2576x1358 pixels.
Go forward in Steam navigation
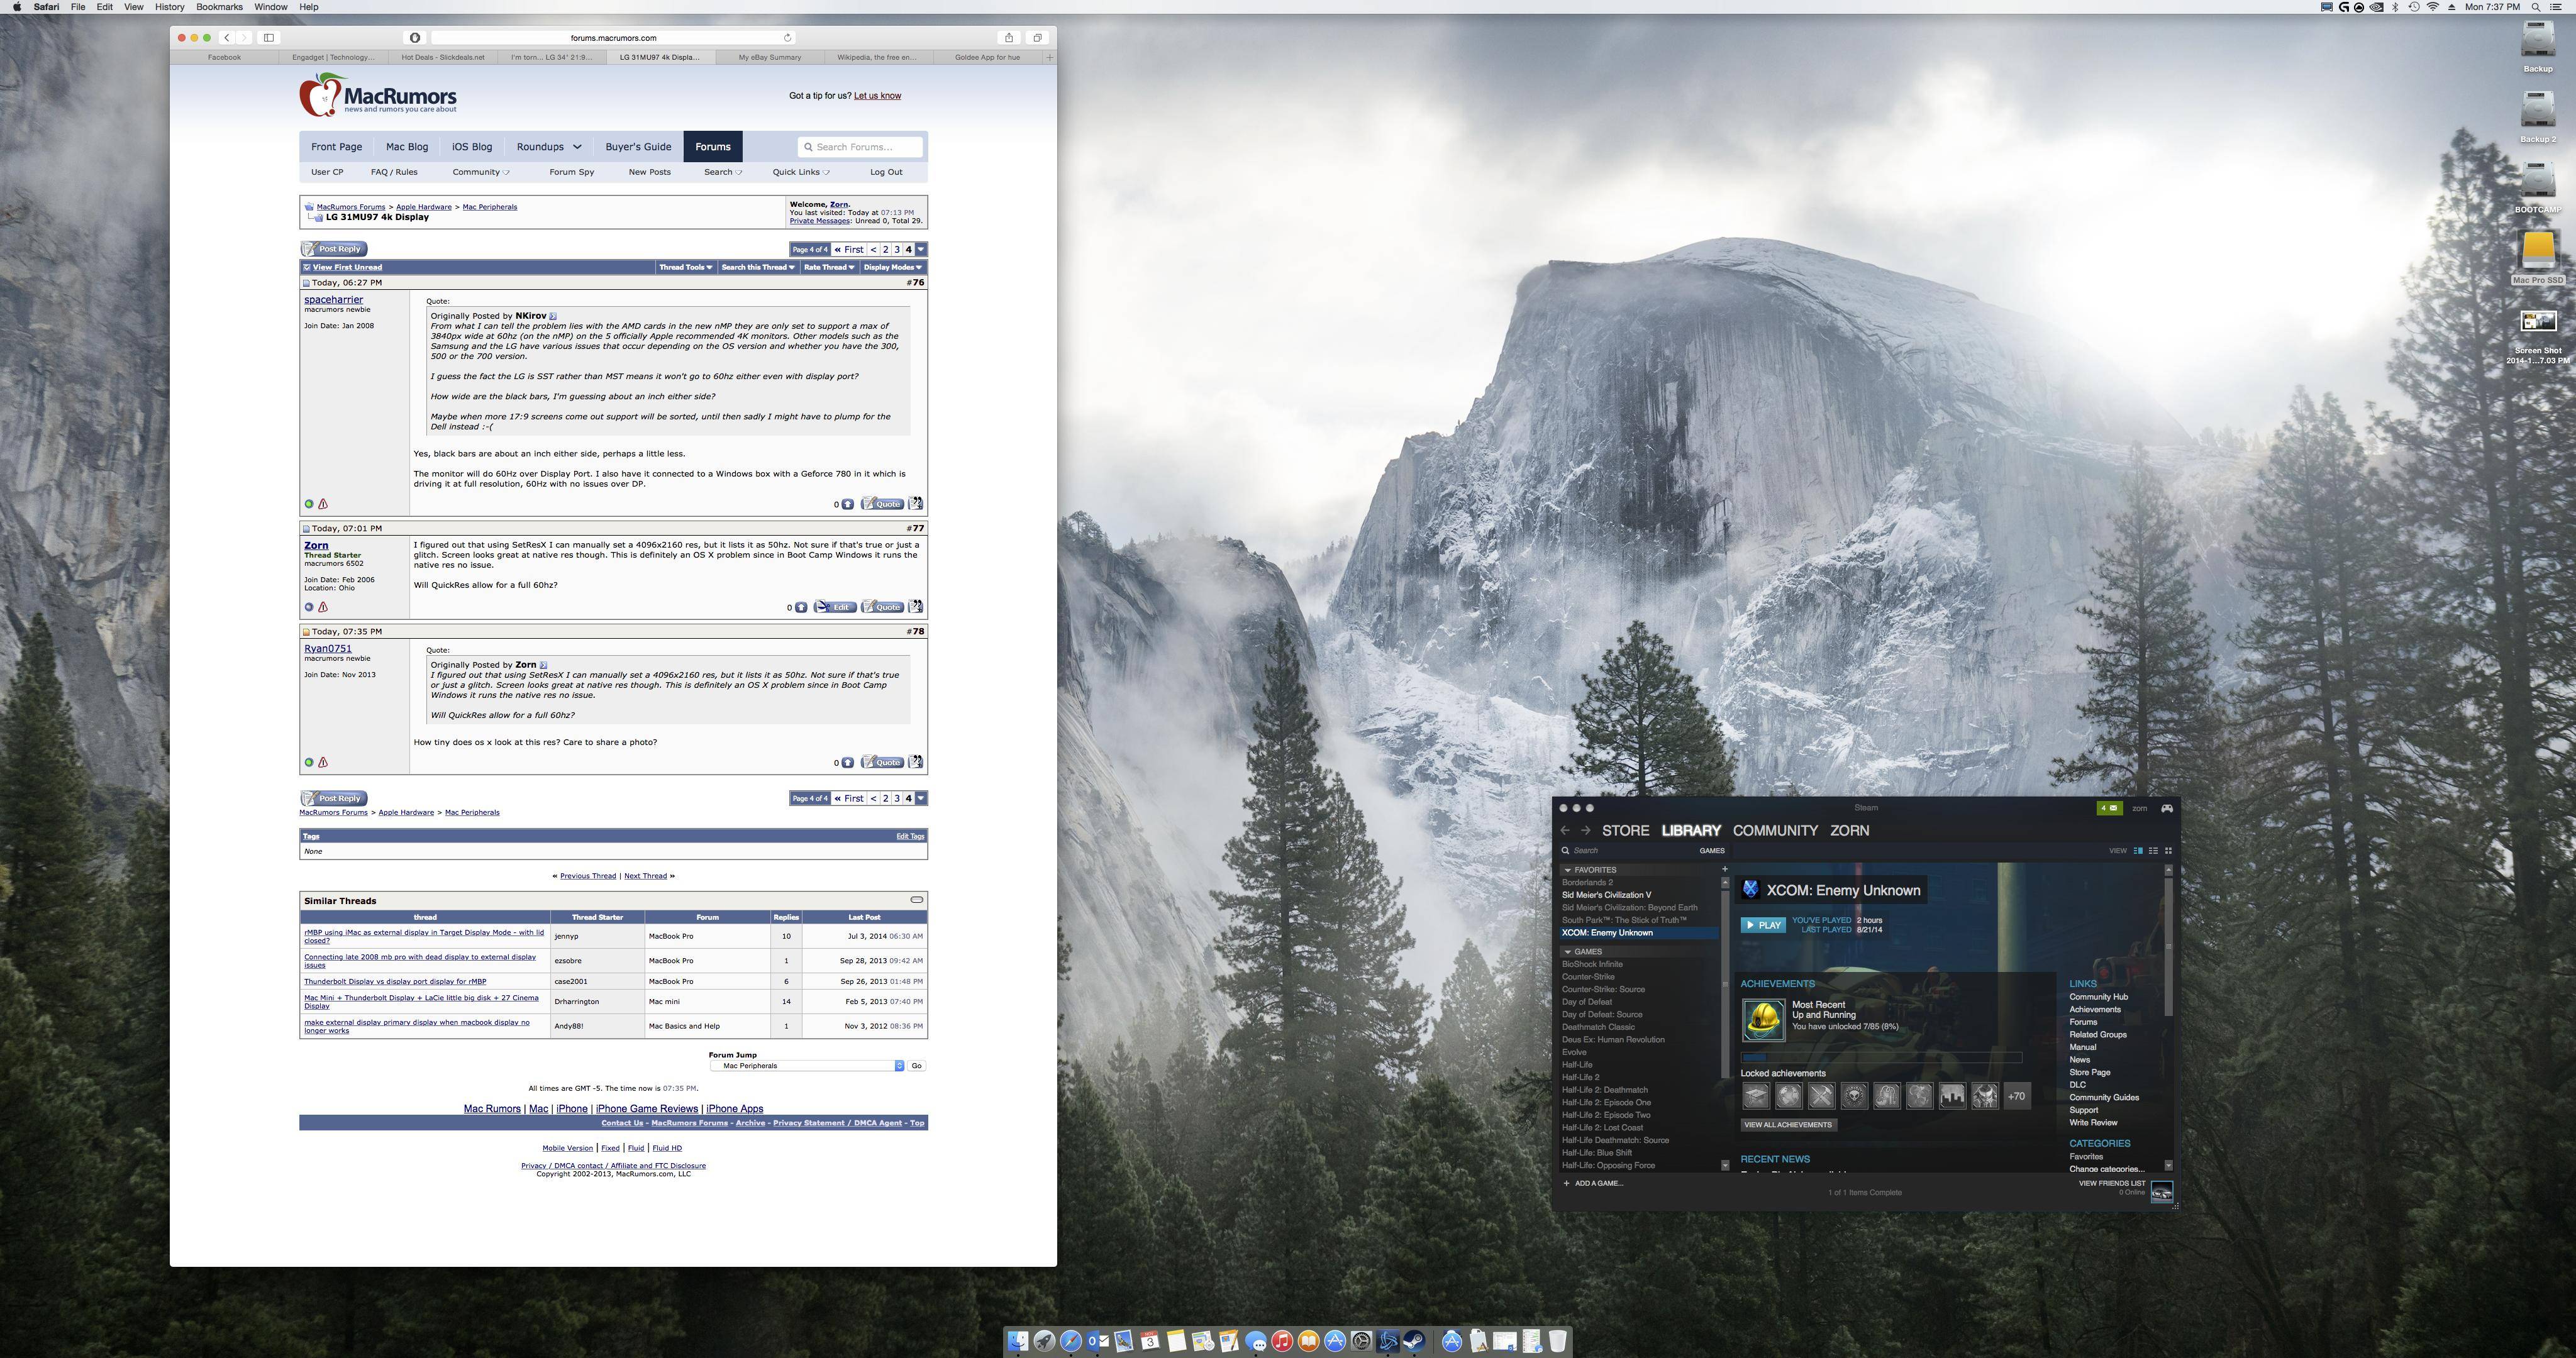pos(1585,831)
